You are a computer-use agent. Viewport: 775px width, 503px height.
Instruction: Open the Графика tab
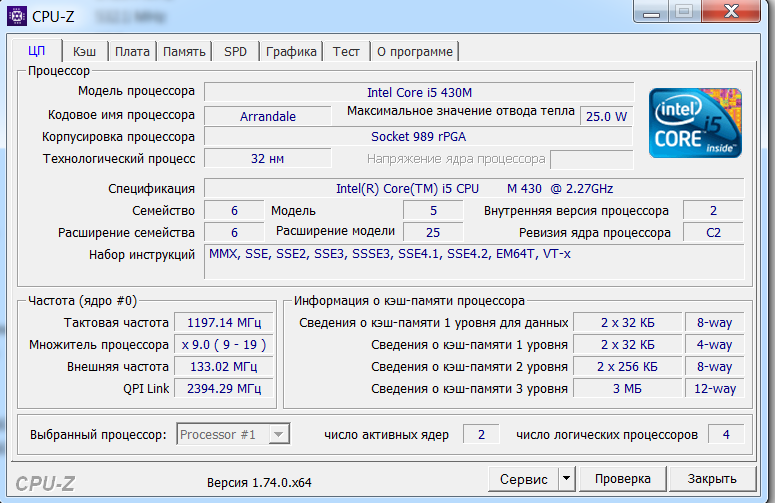click(292, 51)
